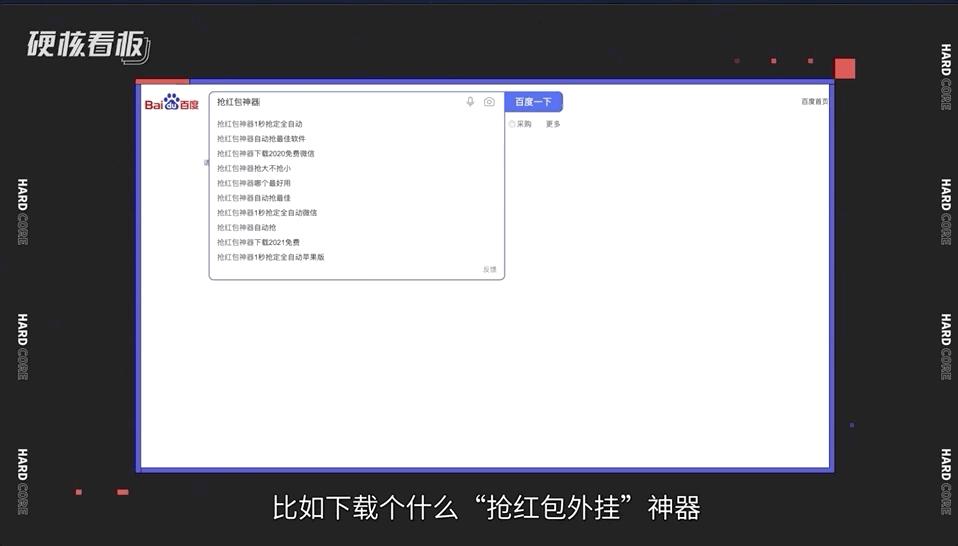
Task: Open image search with camera icon
Action: pos(489,102)
